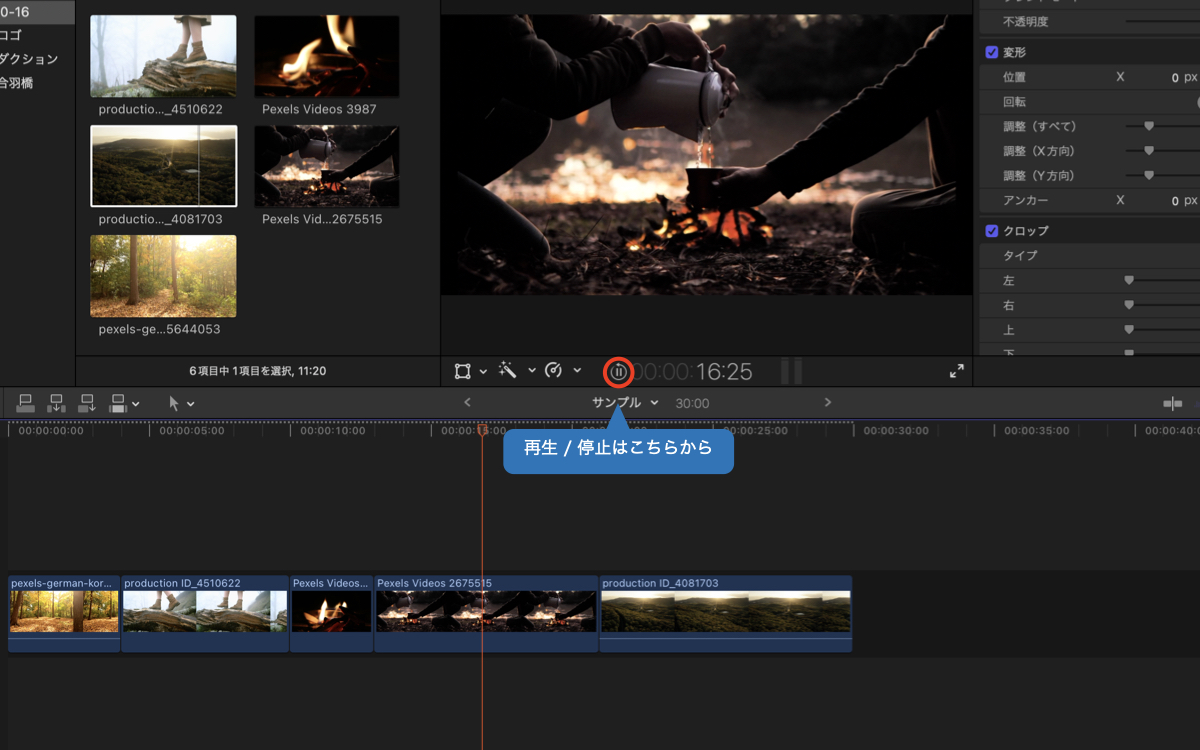
Task: Click the 合羽橋 sidebar item
Action: point(17,83)
